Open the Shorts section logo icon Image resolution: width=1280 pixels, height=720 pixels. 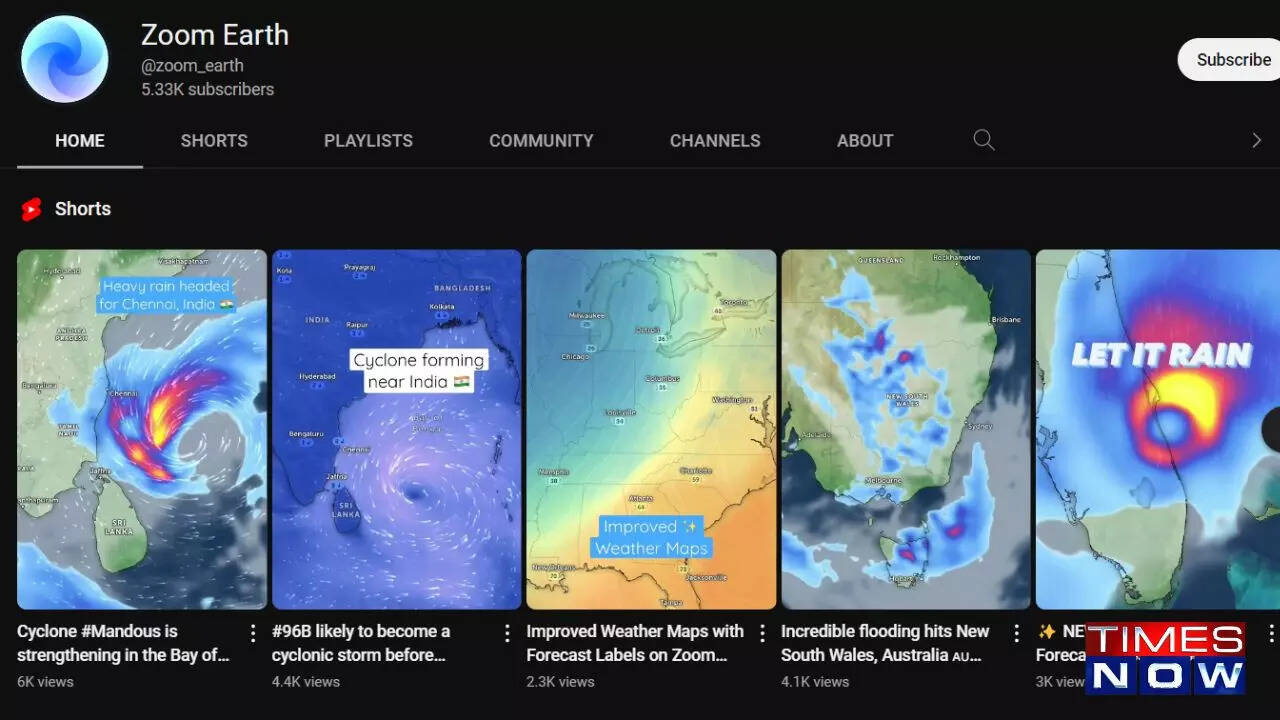32,209
